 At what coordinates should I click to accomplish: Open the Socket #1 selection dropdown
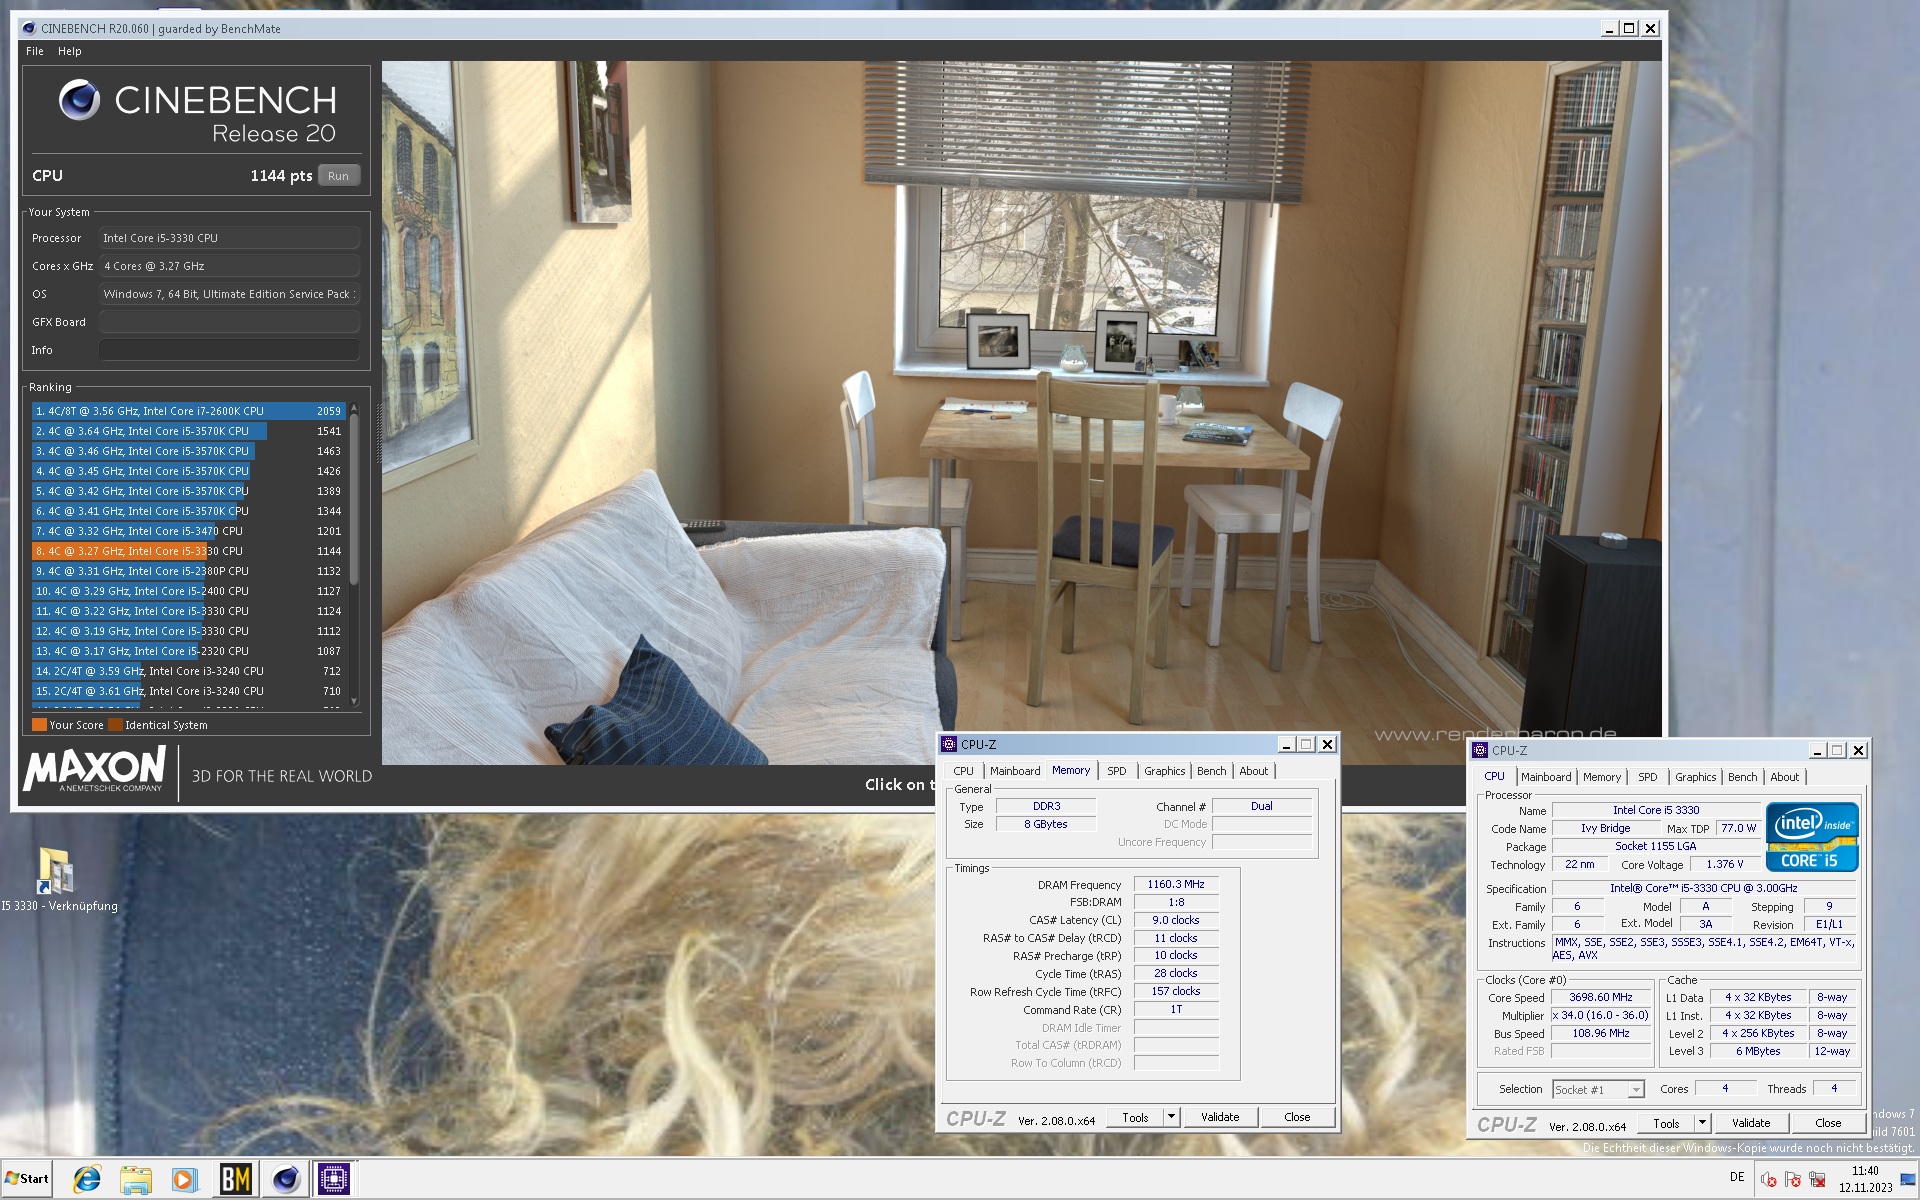pyautogui.click(x=1598, y=1090)
